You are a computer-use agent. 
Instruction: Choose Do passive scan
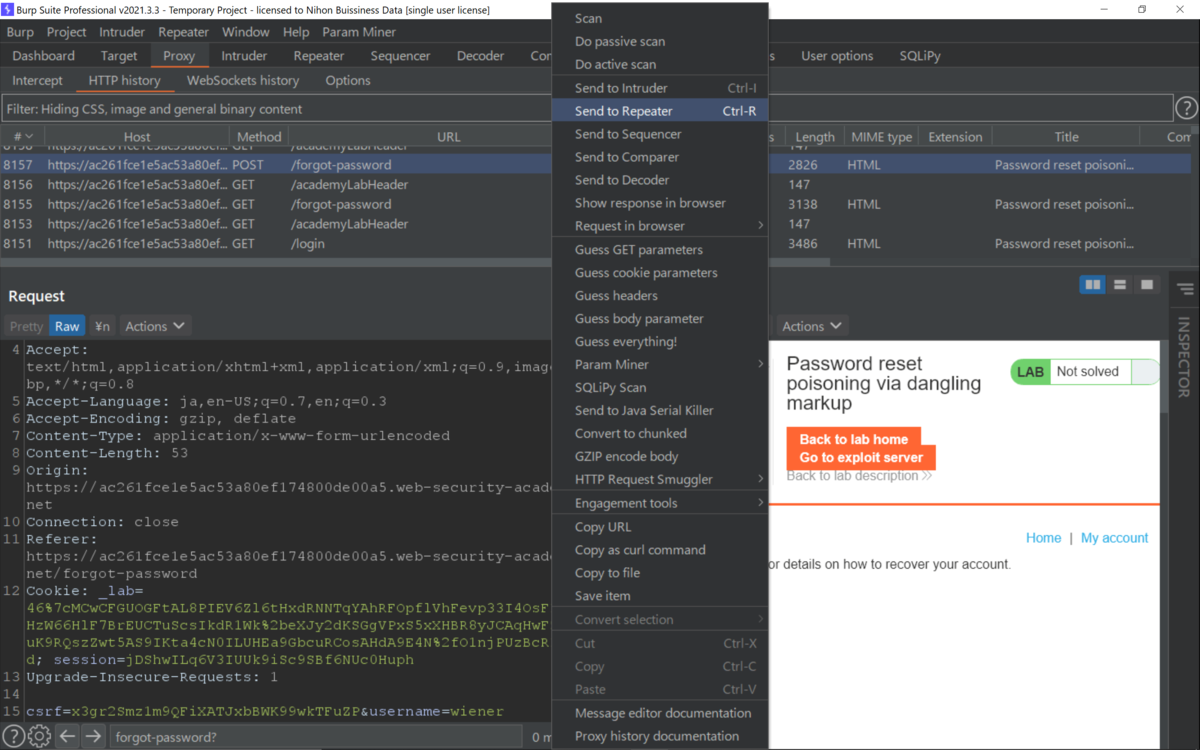(660, 42)
